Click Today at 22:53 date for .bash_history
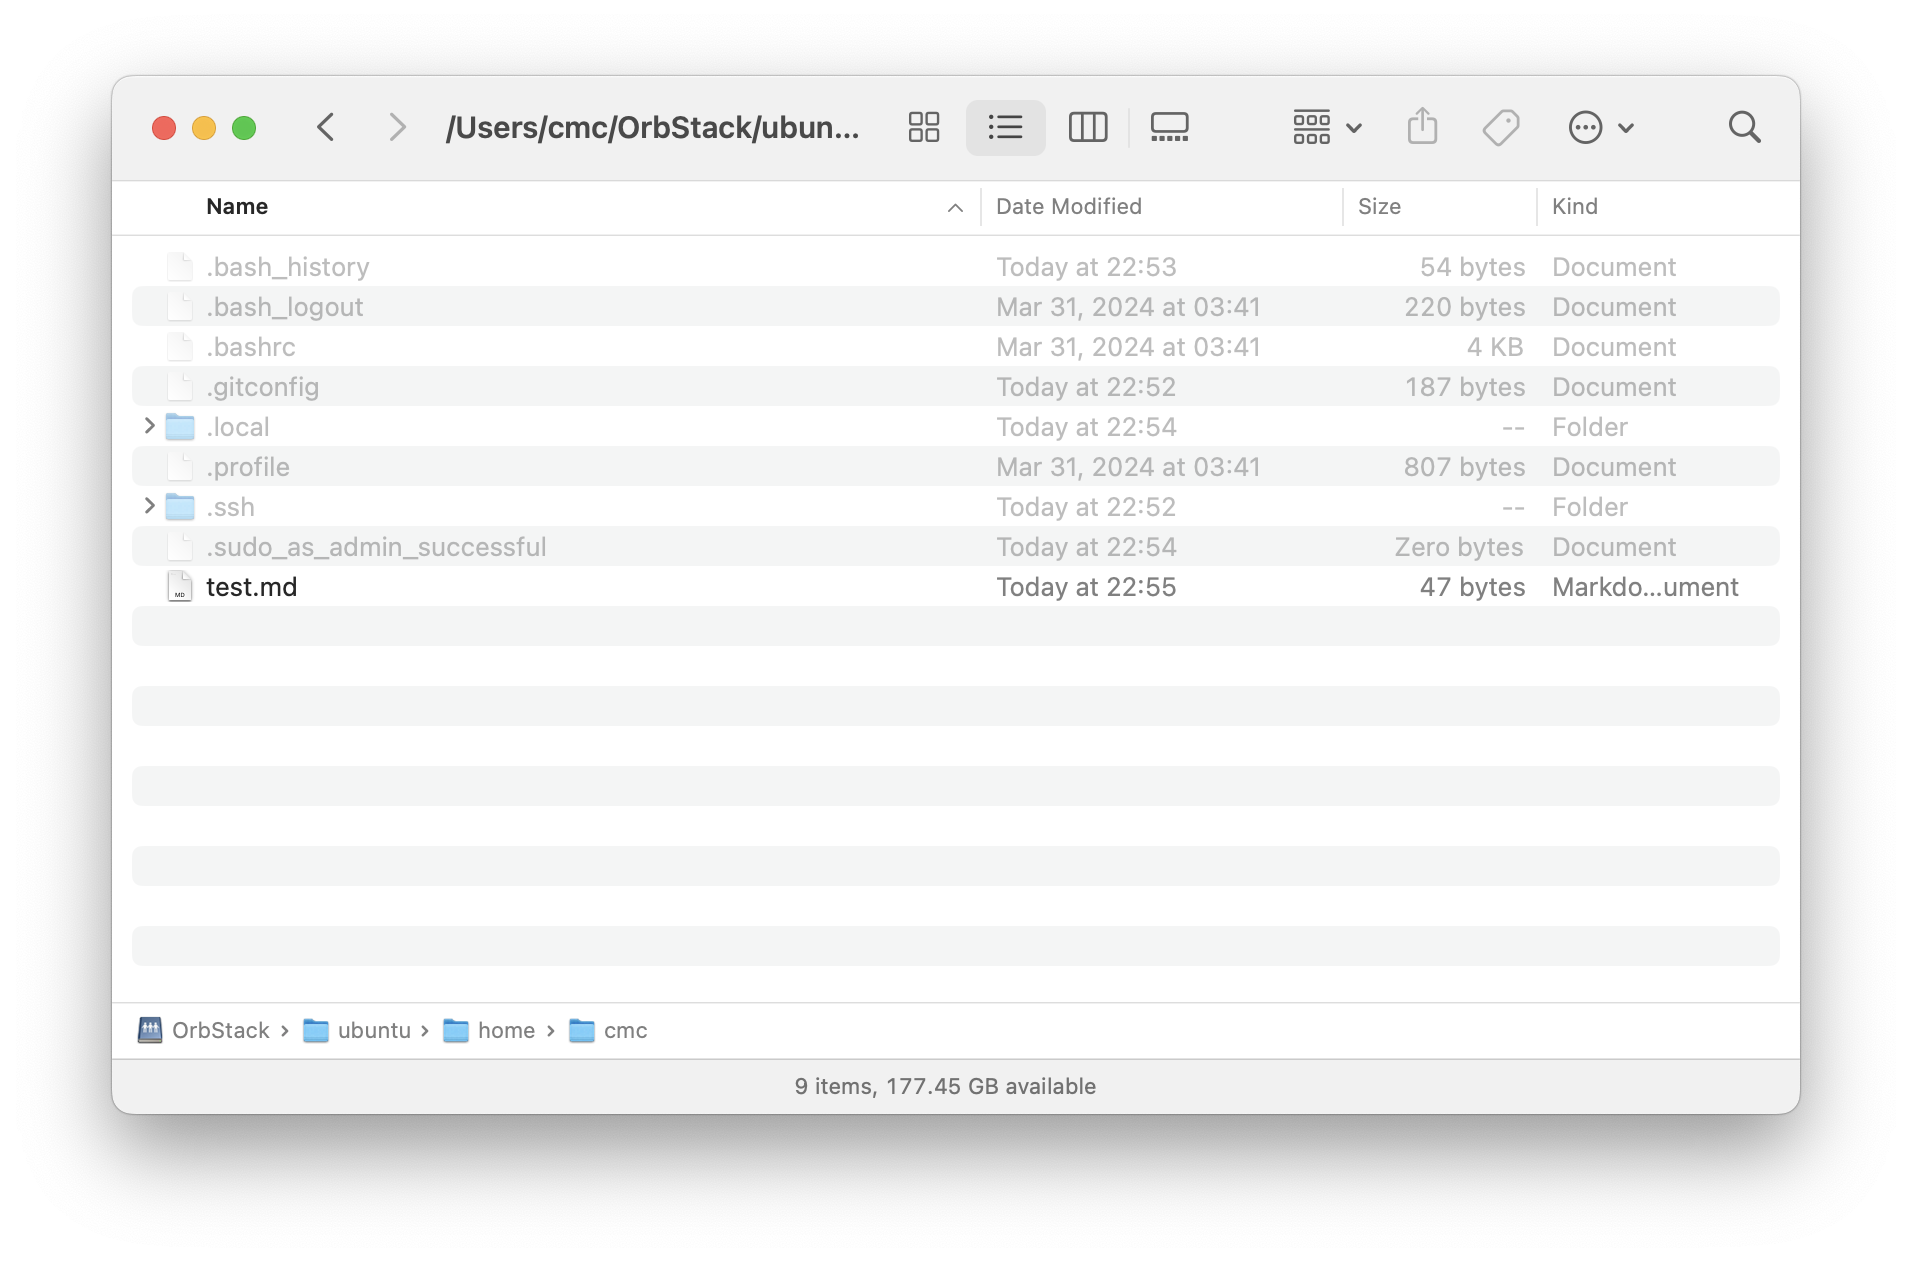Viewport: 1912px width, 1262px height. tap(1086, 267)
